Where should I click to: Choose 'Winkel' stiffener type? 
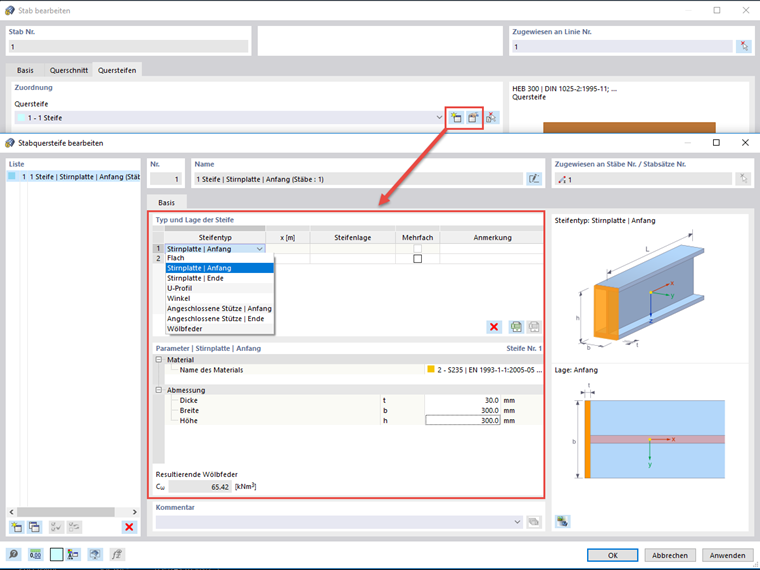pyautogui.click(x=220, y=299)
